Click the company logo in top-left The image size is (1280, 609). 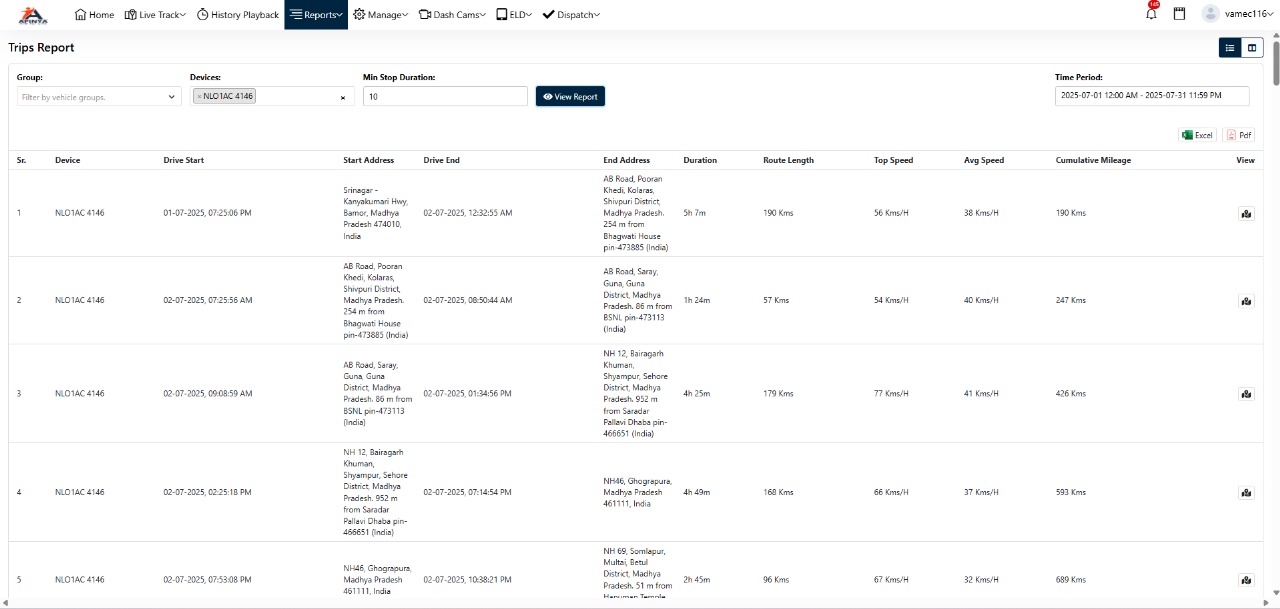[x=33, y=14]
